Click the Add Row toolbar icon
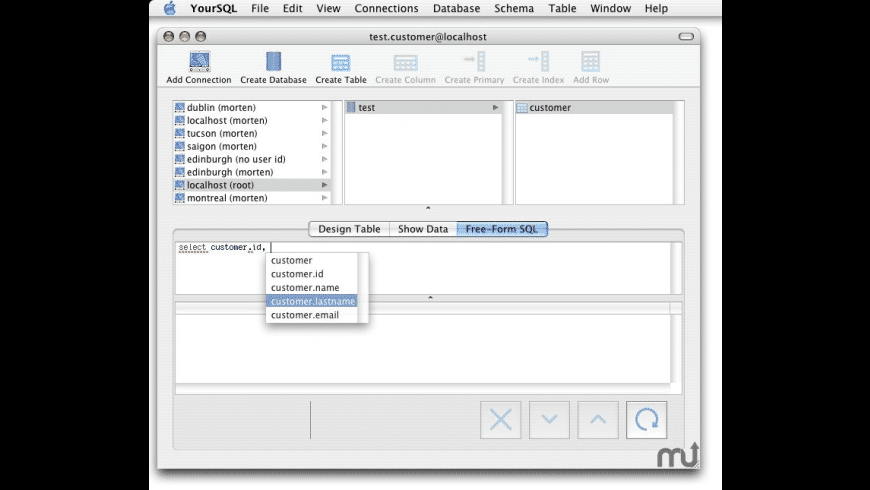This screenshot has width=870, height=490. pos(591,62)
